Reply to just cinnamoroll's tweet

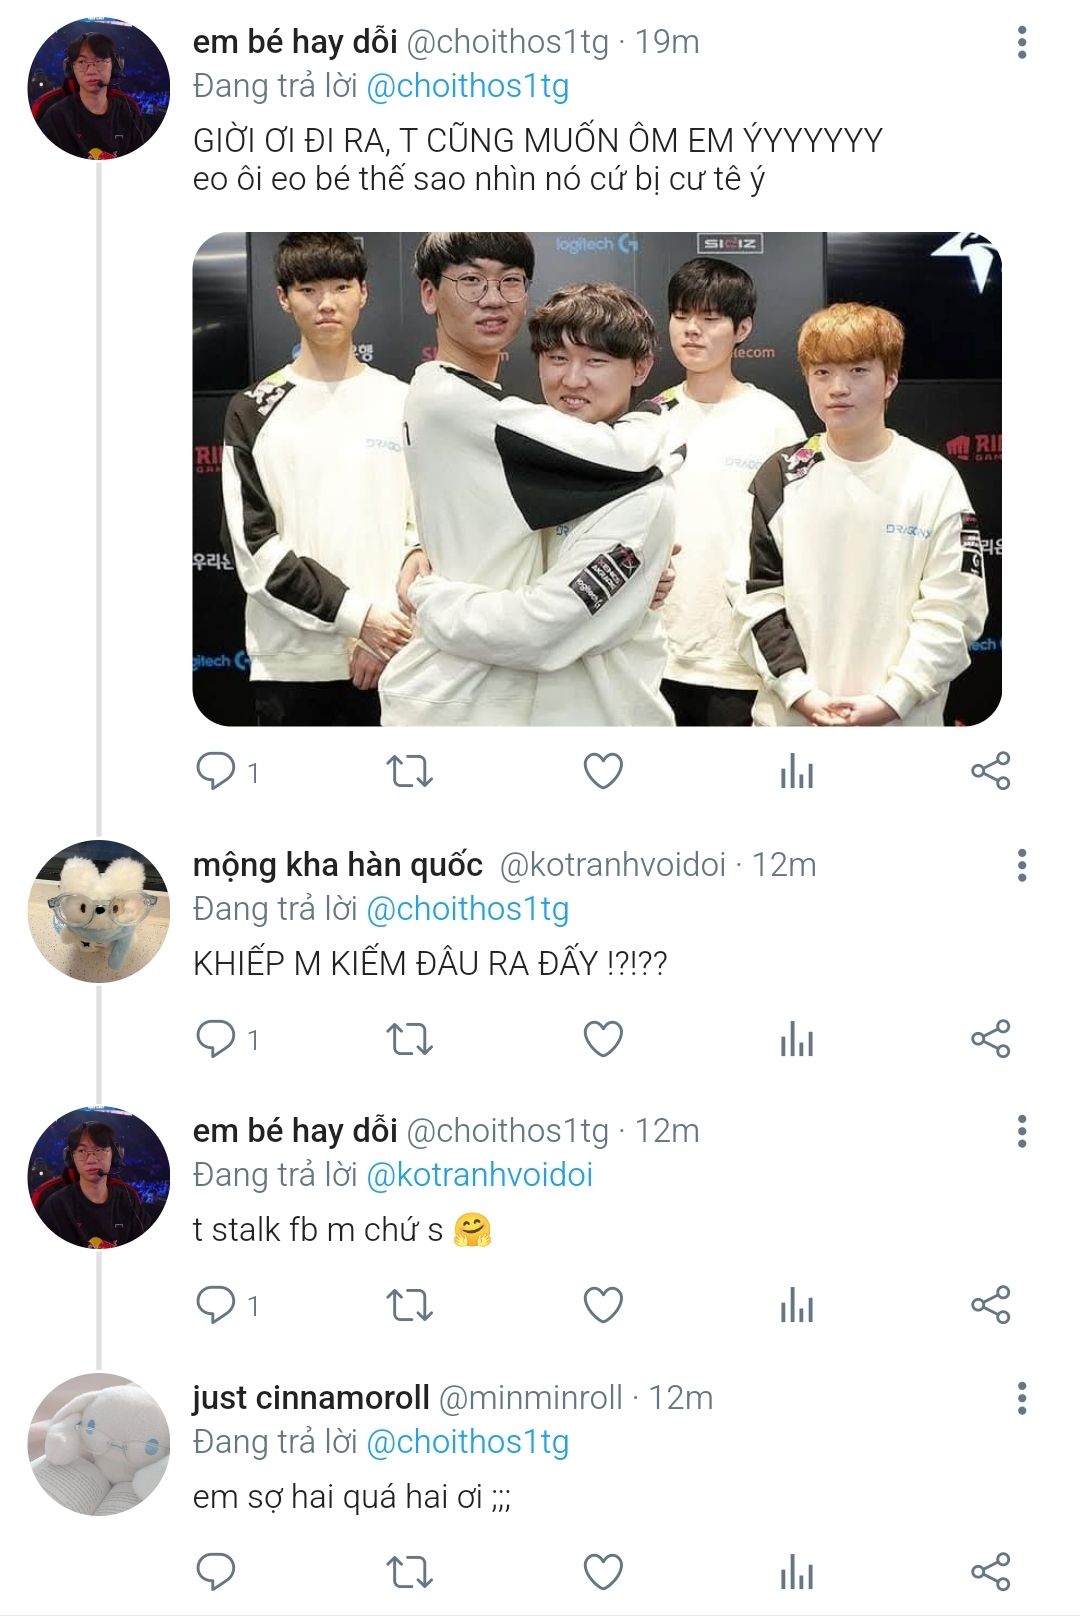(x=216, y=1572)
